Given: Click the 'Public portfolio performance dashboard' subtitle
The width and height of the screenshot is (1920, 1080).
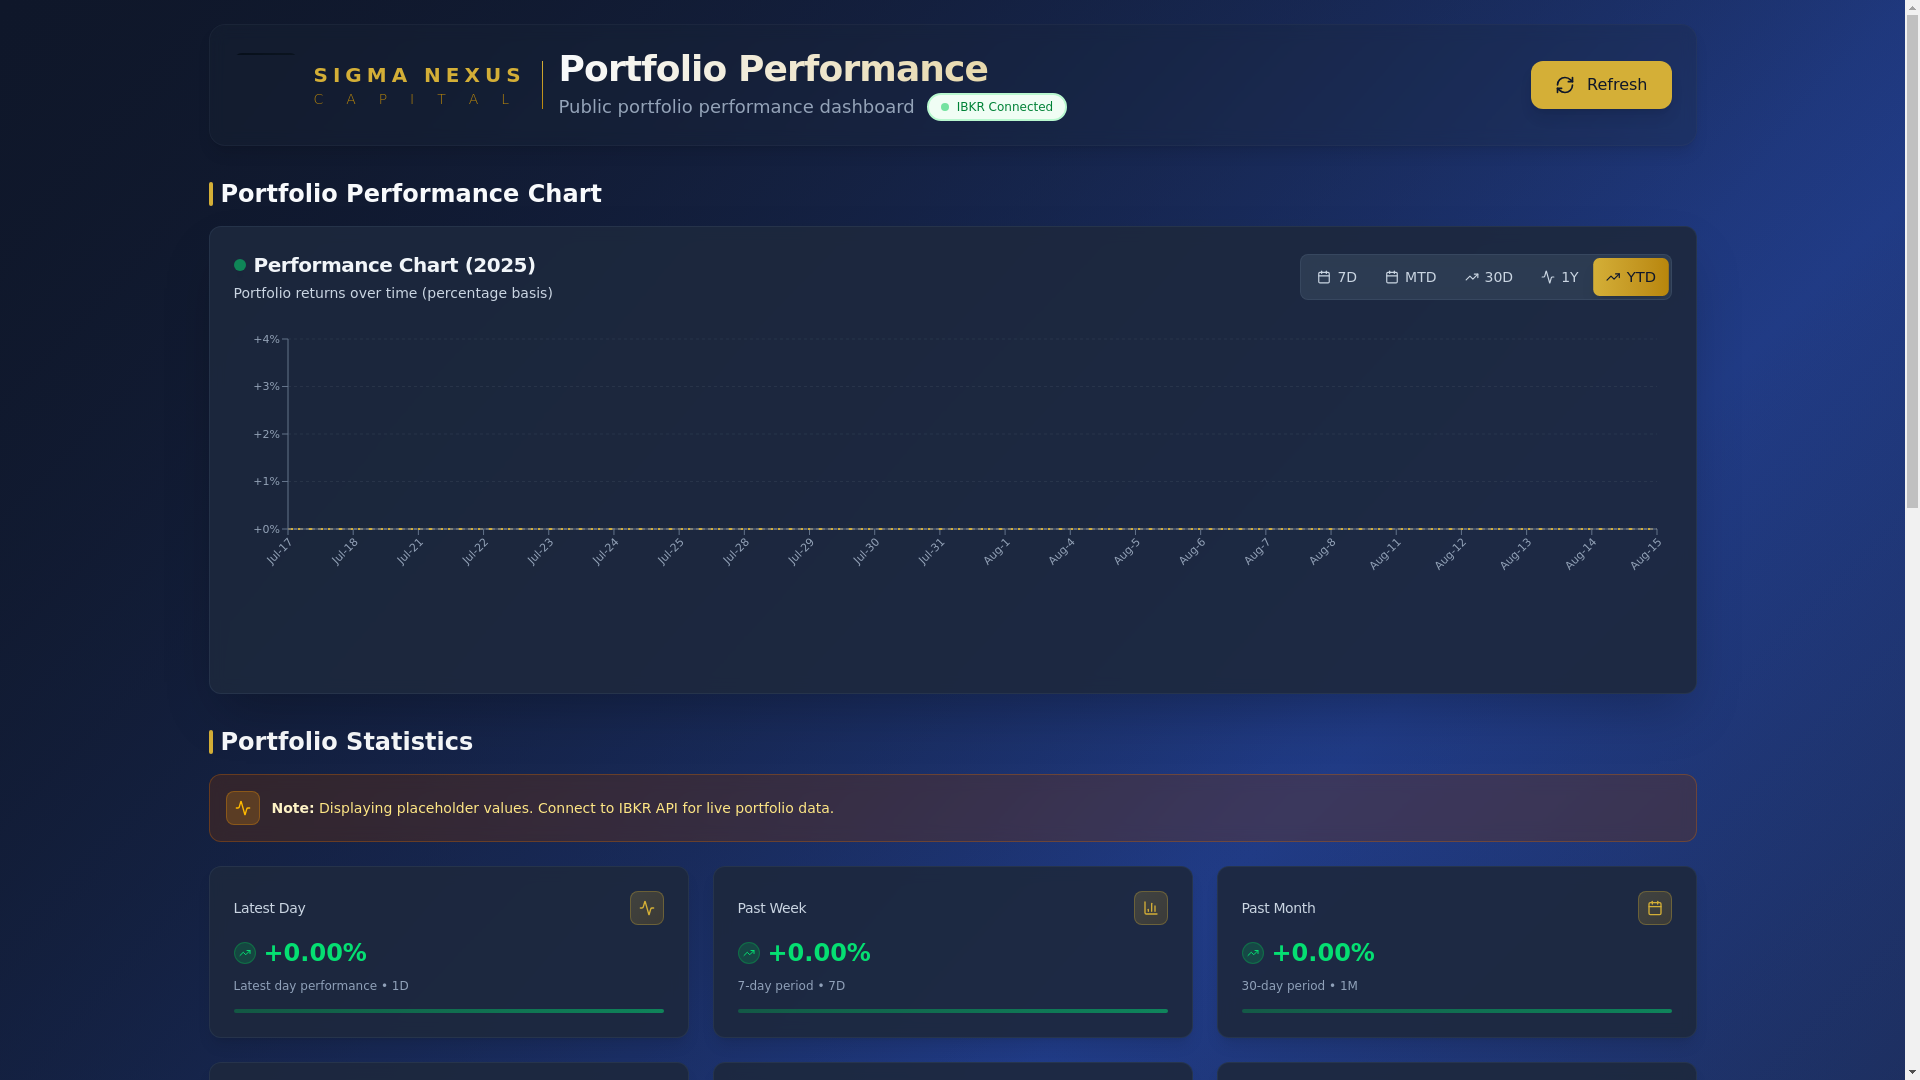Looking at the screenshot, I should point(736,107).
